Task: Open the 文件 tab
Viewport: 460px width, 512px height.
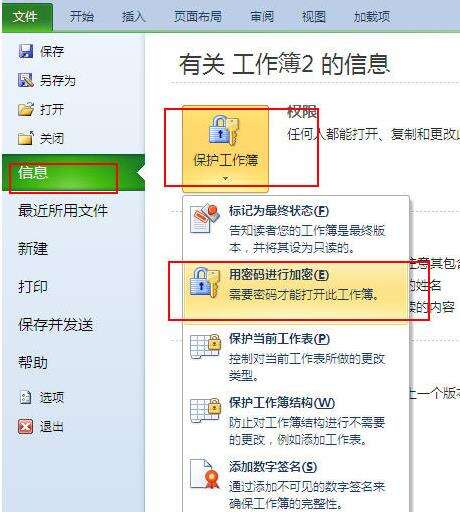Action: [27, 17]
